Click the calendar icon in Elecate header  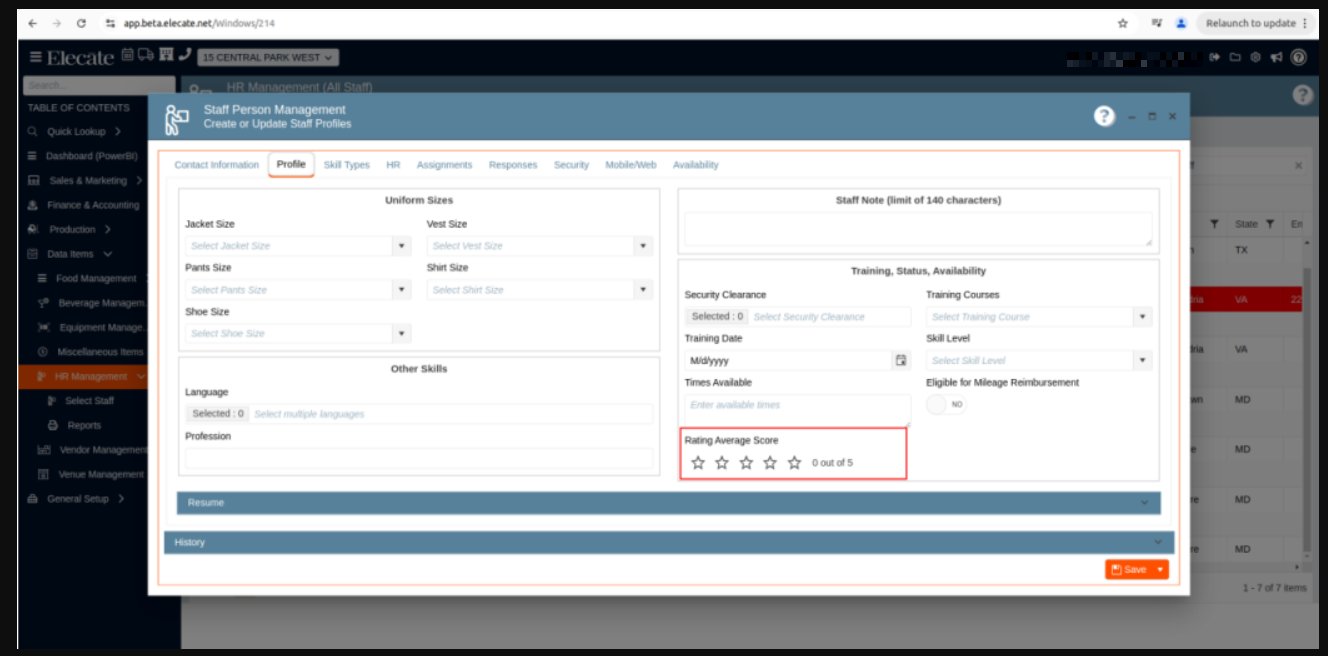128,56
